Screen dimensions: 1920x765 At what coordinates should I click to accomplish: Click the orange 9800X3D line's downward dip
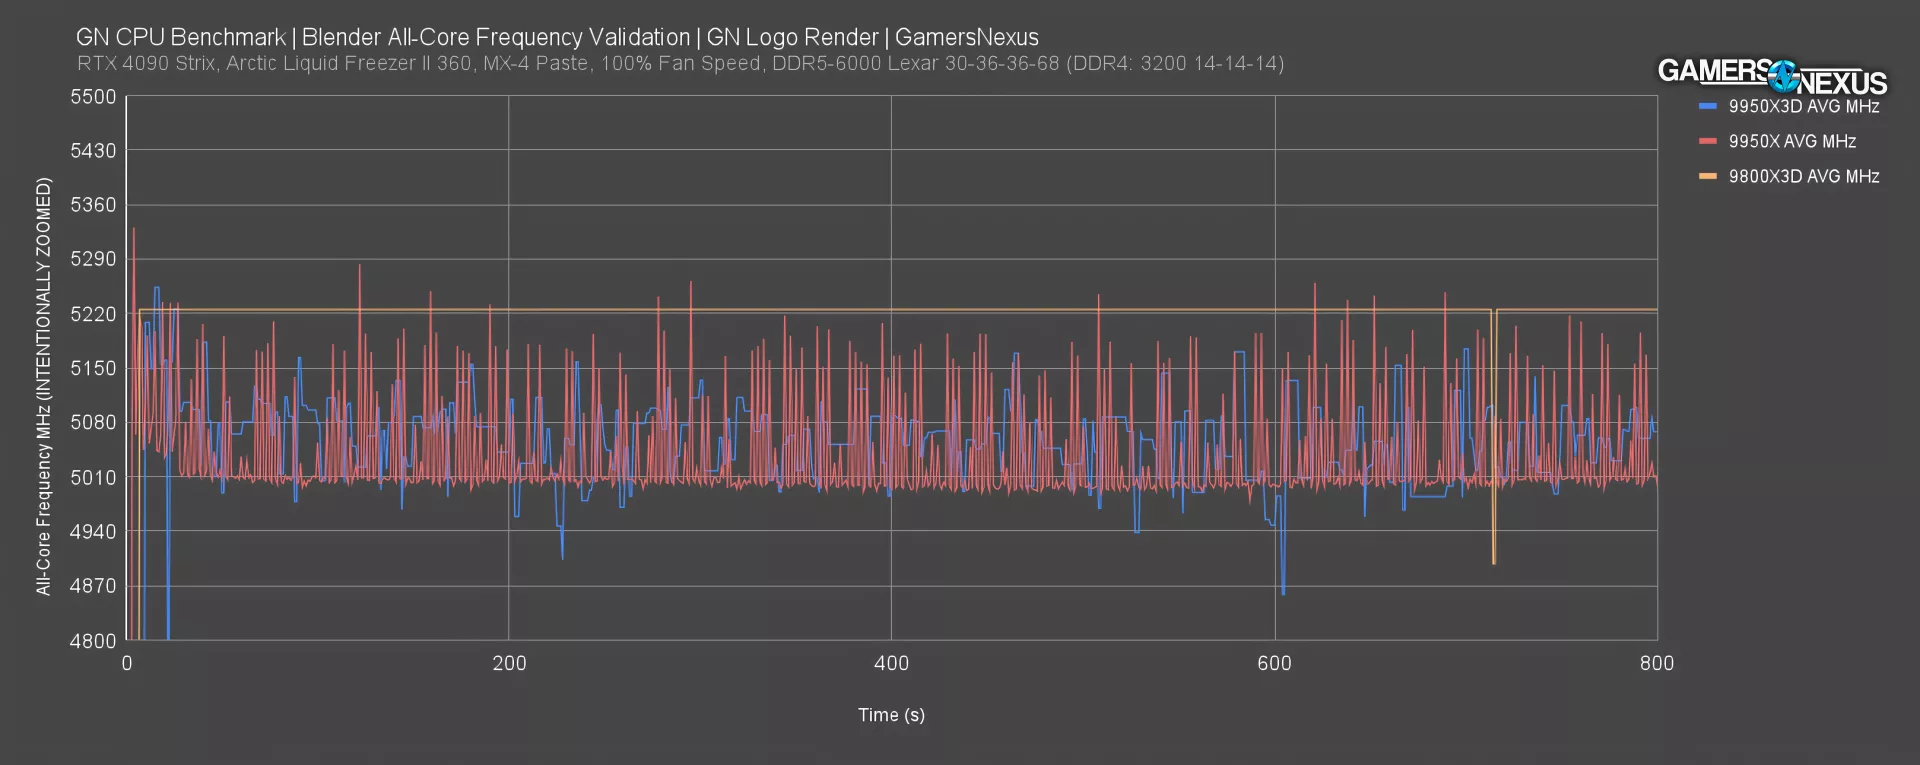(1494, 560)
